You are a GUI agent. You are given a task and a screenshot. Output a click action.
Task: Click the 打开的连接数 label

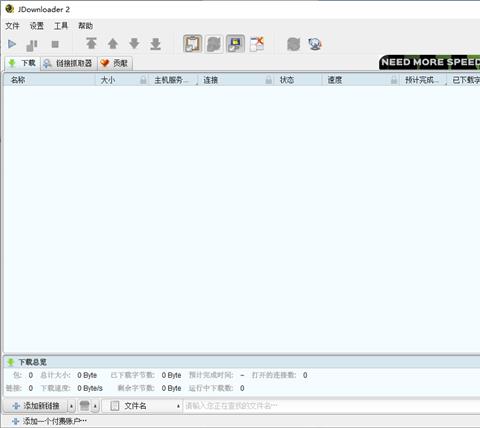coord(274,375)
